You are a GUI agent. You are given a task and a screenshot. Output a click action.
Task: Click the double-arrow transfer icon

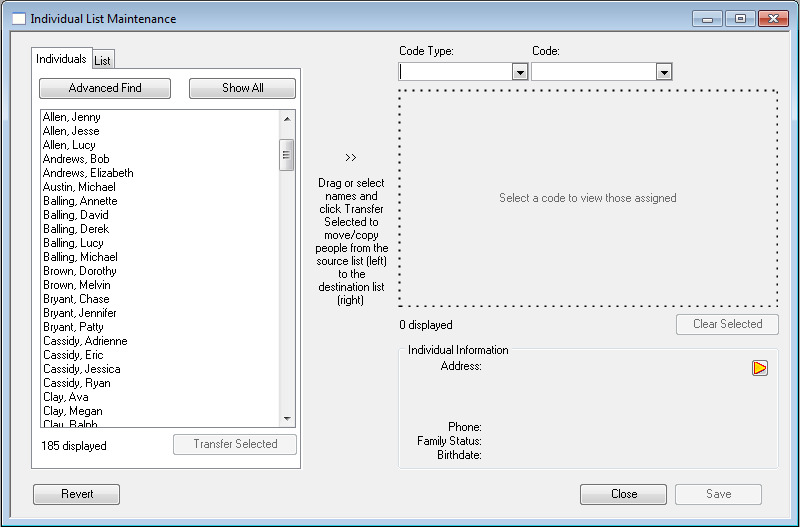350,158
